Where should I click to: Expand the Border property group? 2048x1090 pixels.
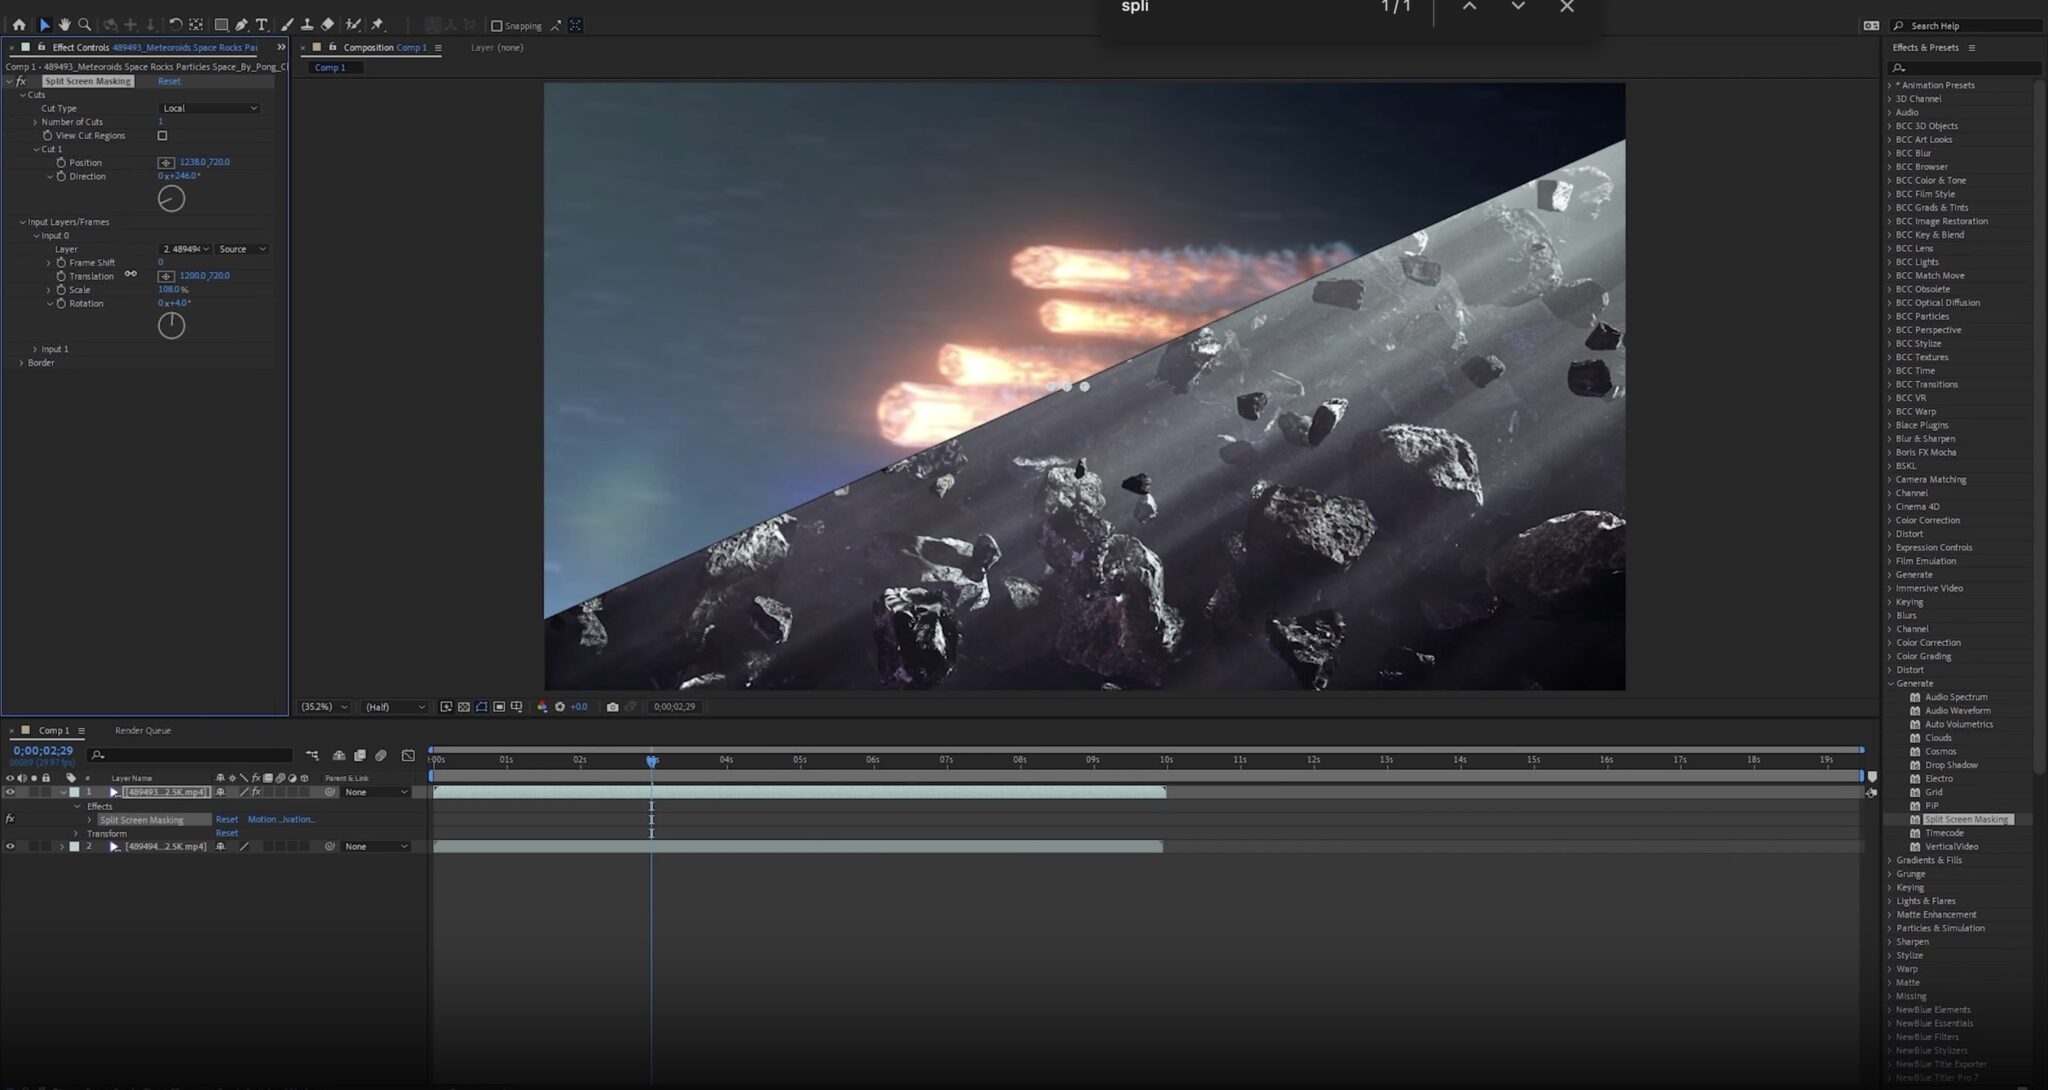[x=22, y=363]
